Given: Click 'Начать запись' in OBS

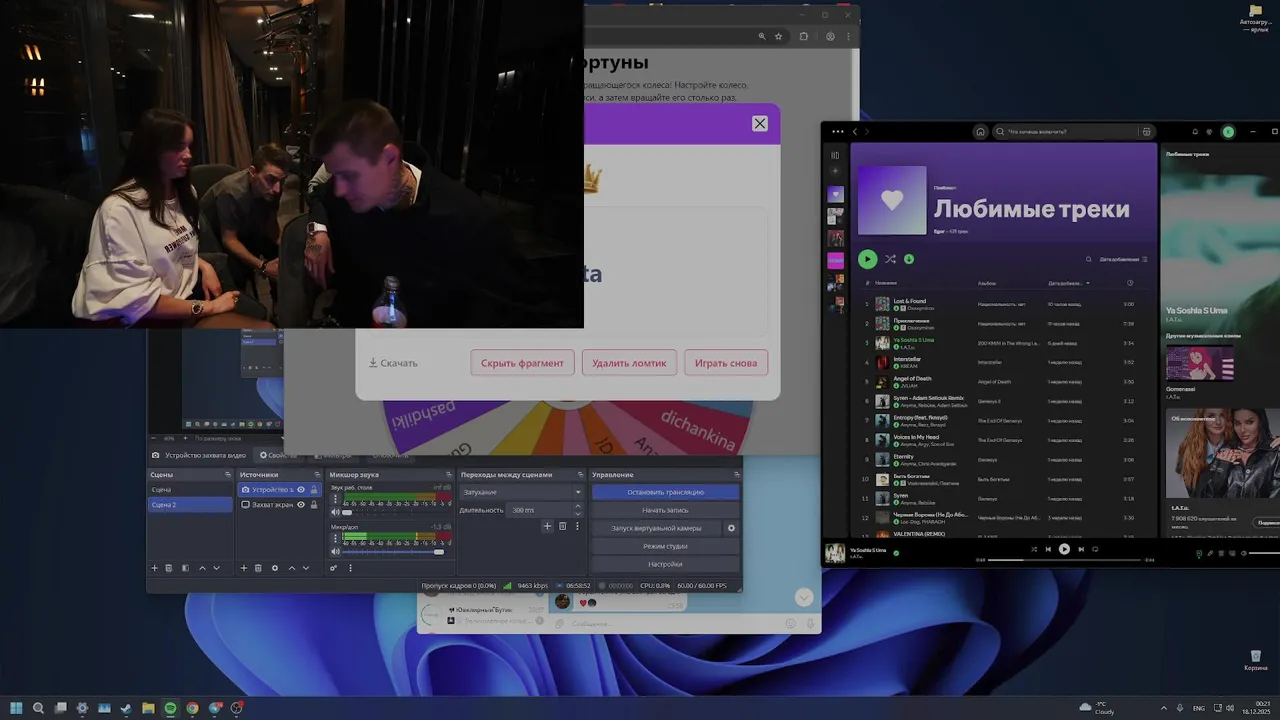Looking at the screenshot, I should click(665, 510).
